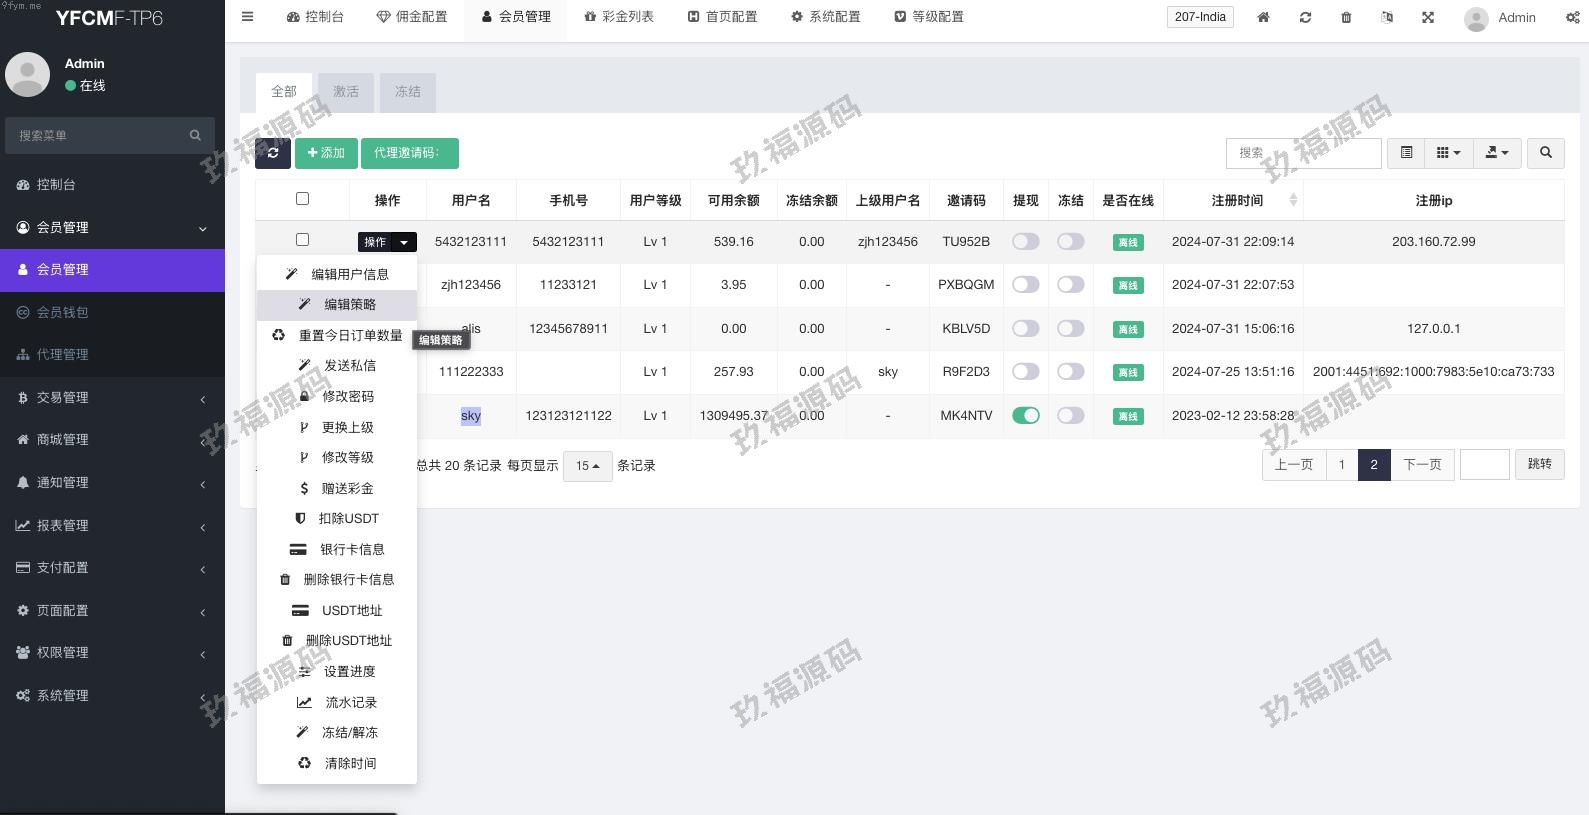
Task: Click the hamburger menu toggle icon
Action: (247, 17)
